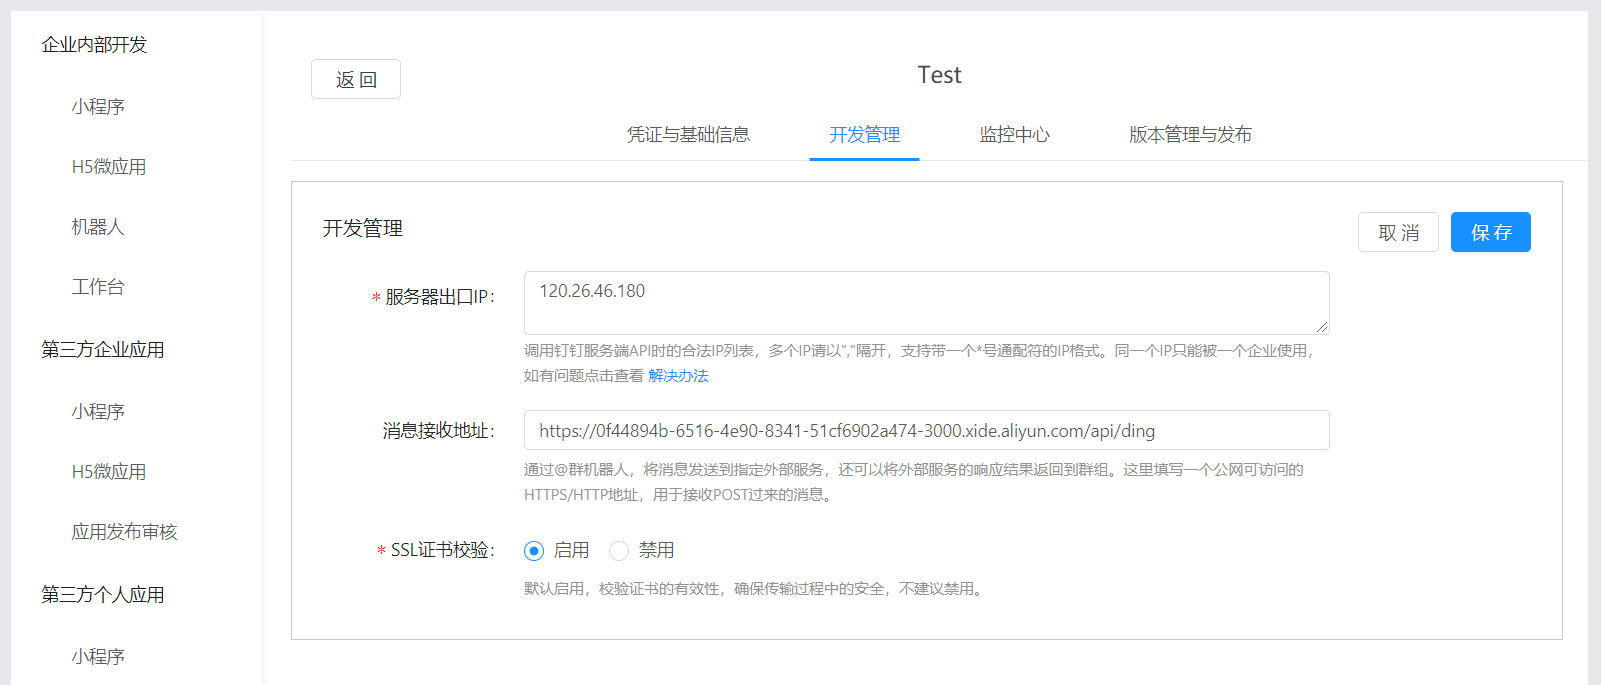Choose 禁用 radio for SSL证书校验

coord(619,551)
